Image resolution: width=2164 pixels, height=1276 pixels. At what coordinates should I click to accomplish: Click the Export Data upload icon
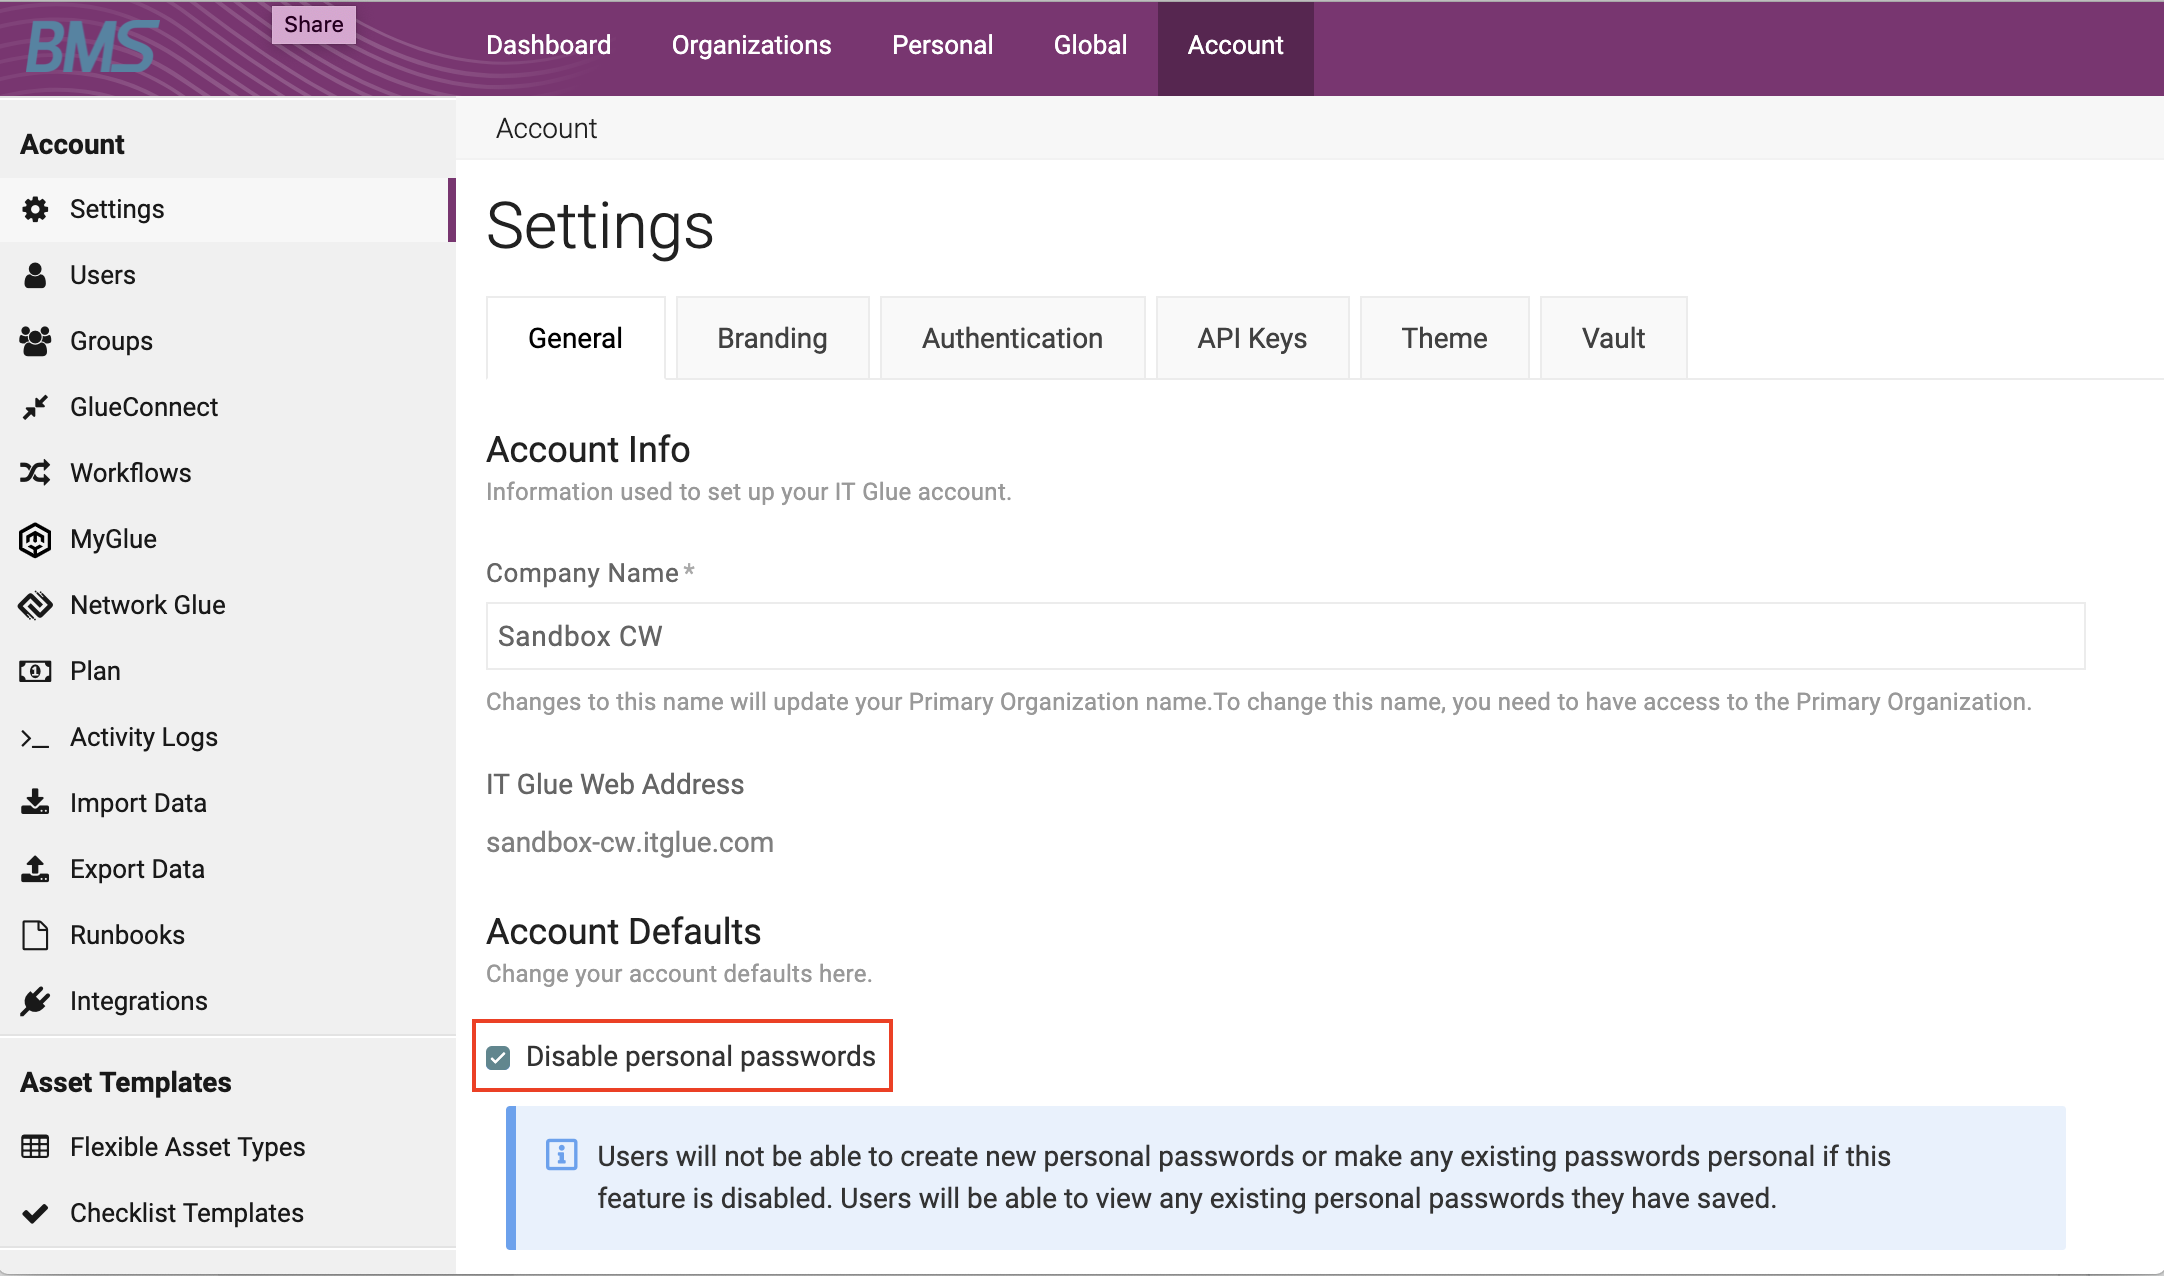[35, 868]
